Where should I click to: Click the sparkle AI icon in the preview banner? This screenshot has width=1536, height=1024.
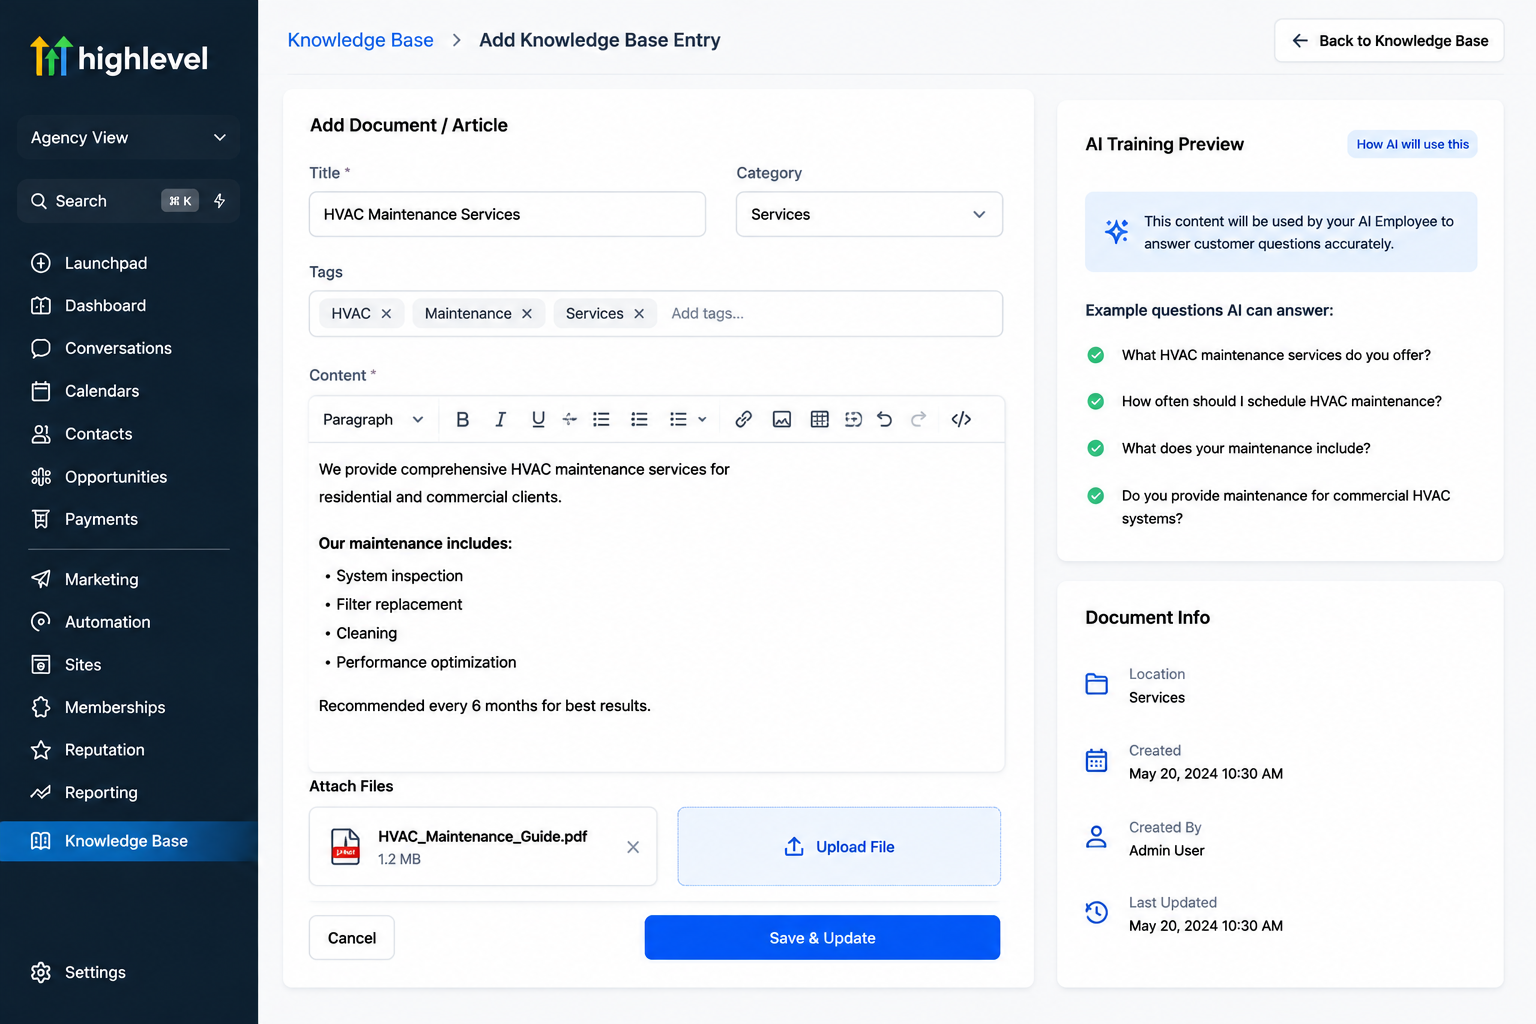(1116, 231)
